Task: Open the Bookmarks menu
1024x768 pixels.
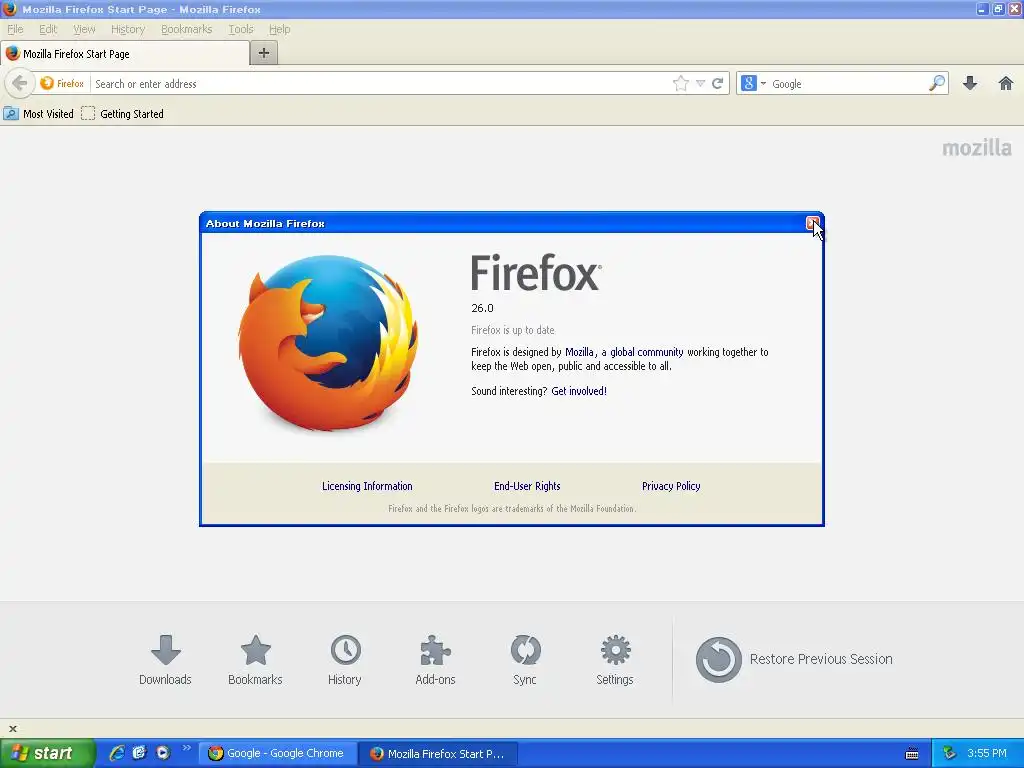Action: click(187, 29)
